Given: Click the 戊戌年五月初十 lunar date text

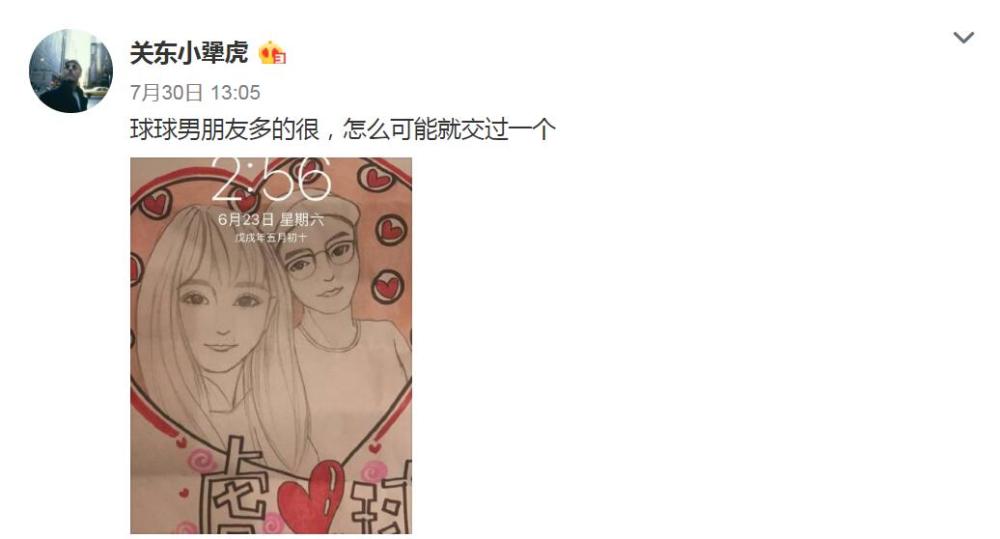Looking at the screenshot, I should 271,237.
